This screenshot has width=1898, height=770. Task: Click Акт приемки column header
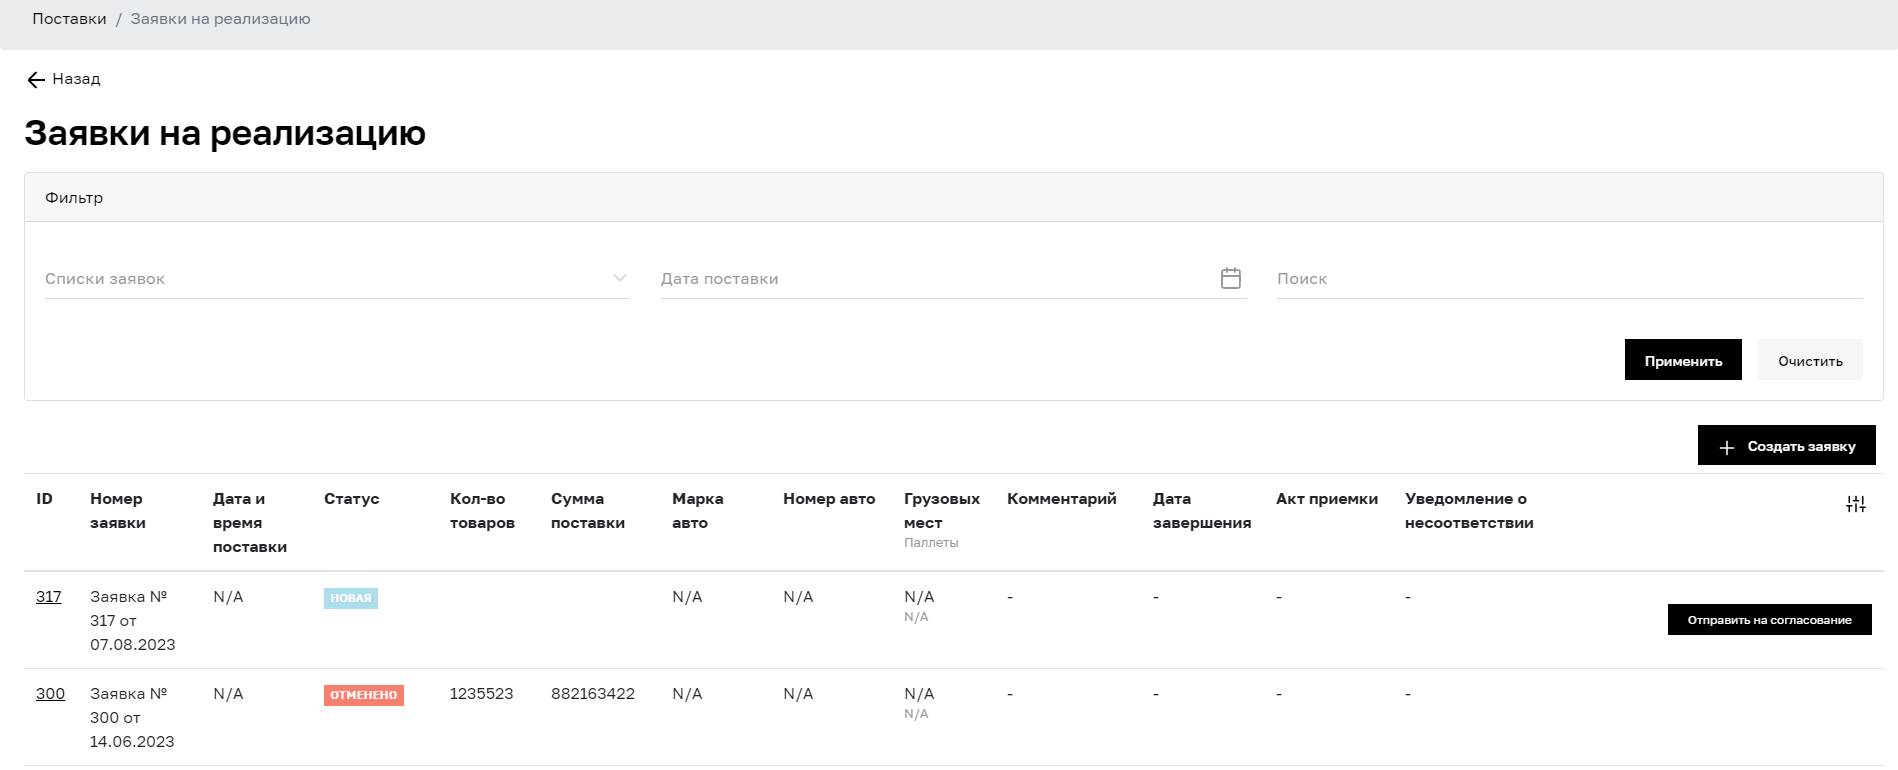pos(1327,499)
